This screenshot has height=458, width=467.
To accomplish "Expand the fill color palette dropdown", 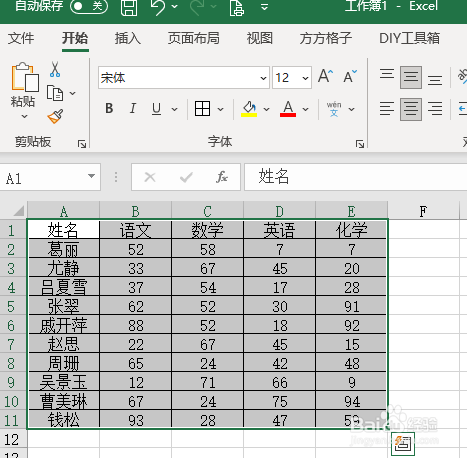I will [x=266, y=109].
